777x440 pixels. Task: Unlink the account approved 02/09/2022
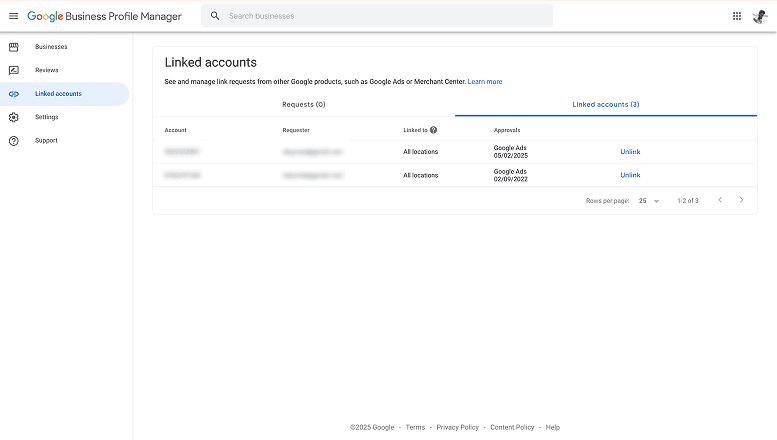630,175
